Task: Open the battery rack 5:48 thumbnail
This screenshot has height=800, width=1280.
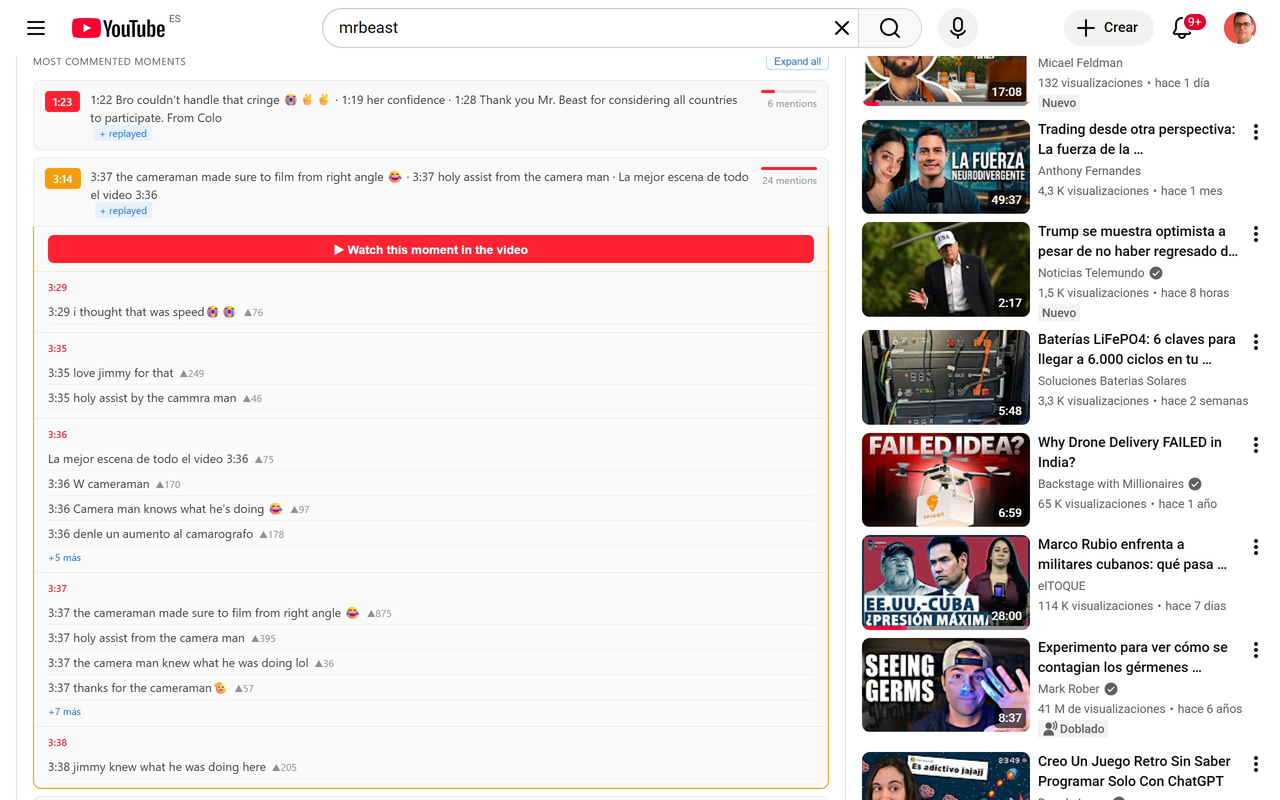Action: (946, 377)
